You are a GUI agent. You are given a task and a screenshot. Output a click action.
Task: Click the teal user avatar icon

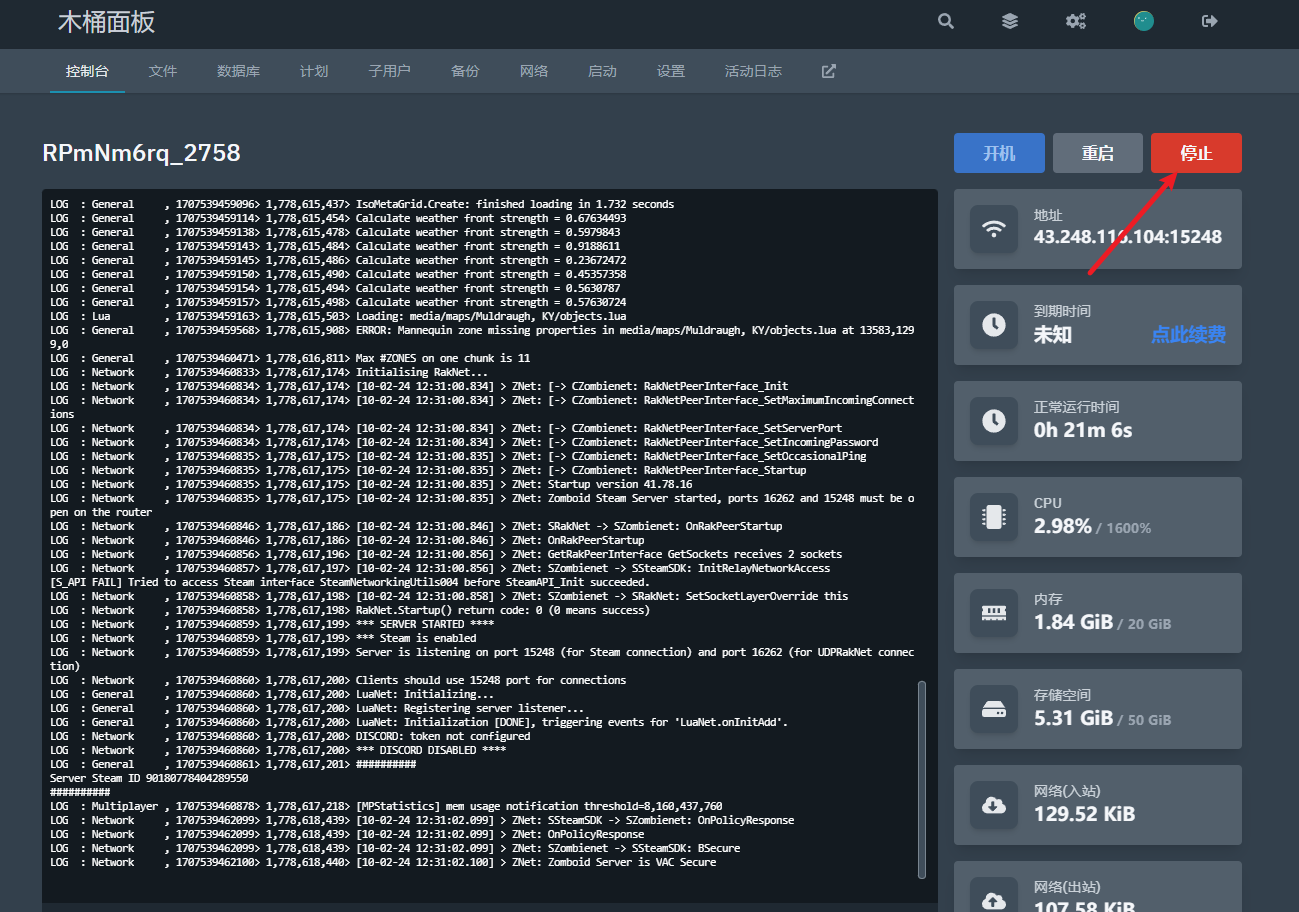[x=1143, y=21]
